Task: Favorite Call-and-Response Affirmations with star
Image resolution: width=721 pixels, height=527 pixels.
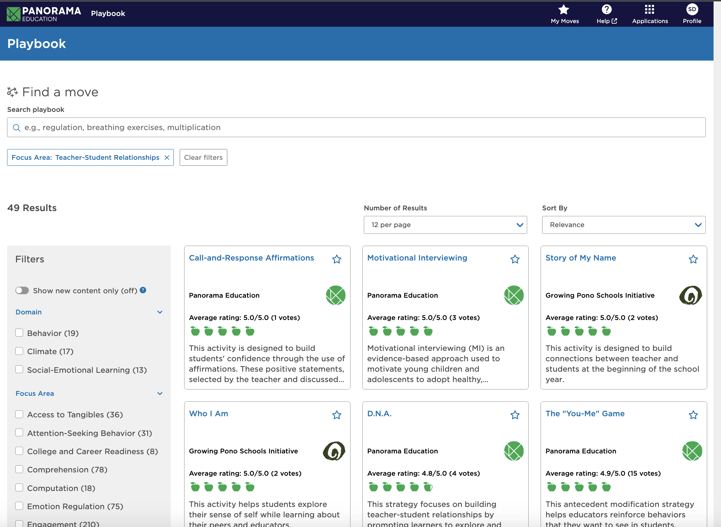Action: pos(337,259)
